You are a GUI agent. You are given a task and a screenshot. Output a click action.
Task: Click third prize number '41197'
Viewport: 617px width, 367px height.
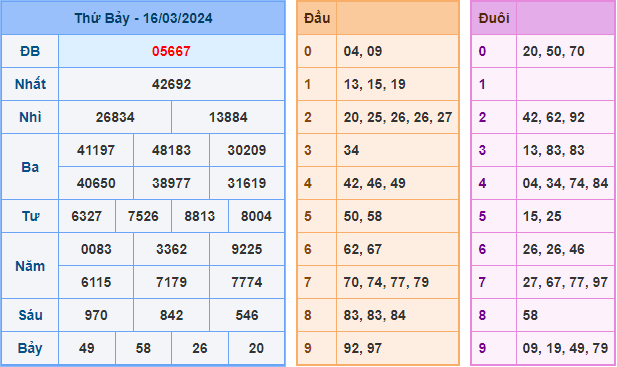coord(96,150)
